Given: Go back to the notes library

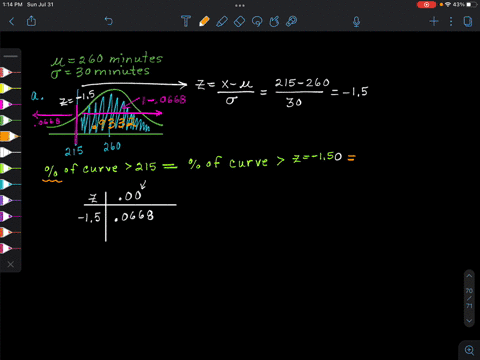Looking at the screenshot, I should pyautogui.click(x=12, y=22).
